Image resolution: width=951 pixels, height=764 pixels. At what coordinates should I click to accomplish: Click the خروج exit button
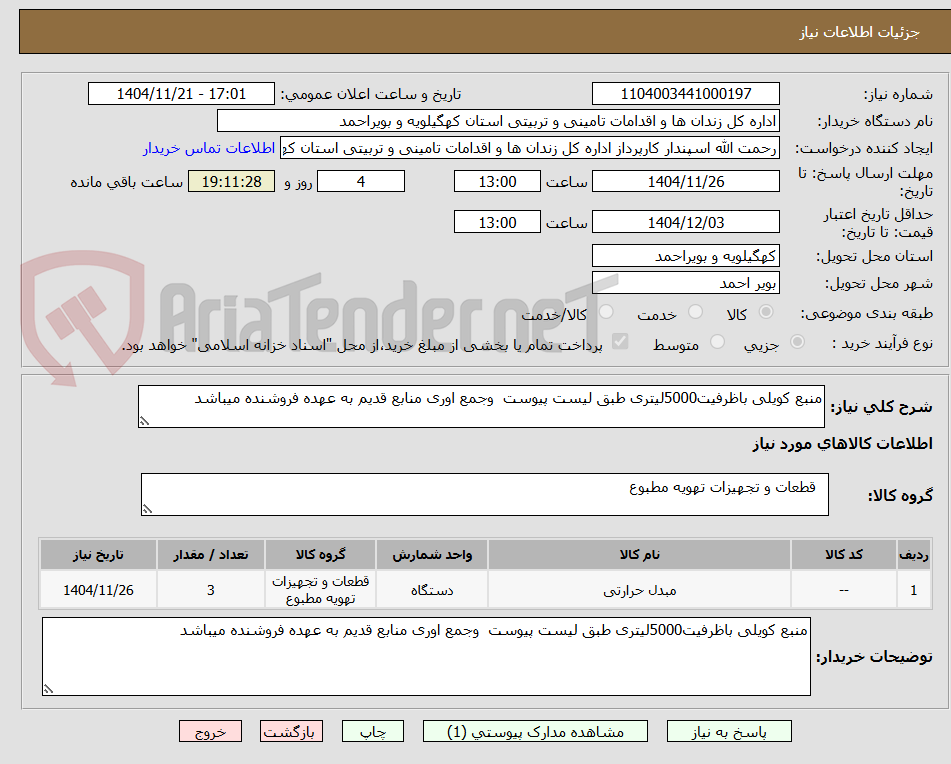click(210, 731)
